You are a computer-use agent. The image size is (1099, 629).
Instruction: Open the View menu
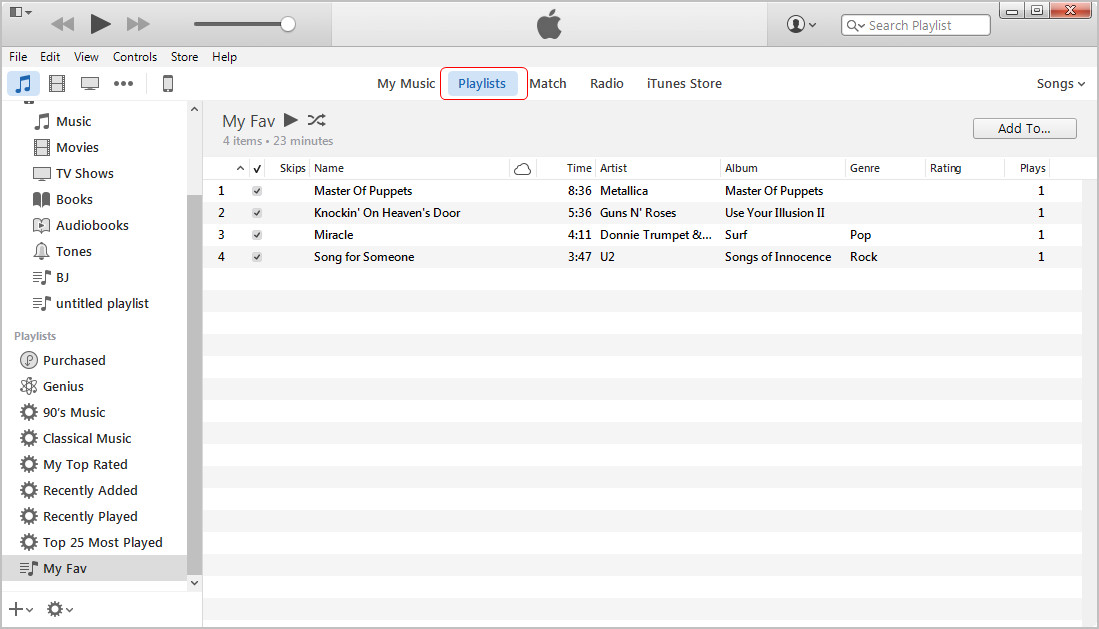coord(86,57)
